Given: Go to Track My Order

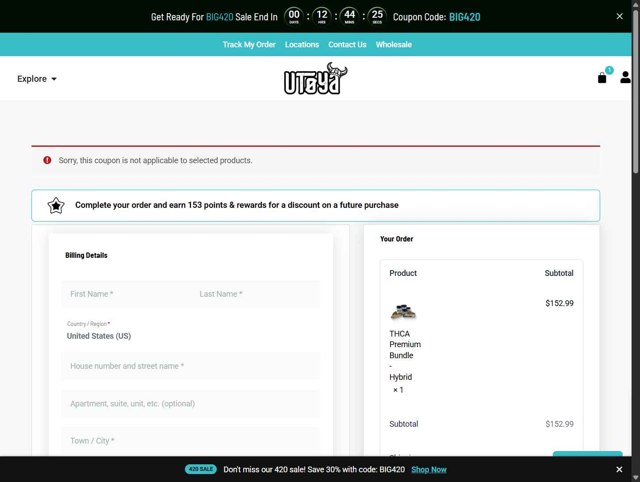Looking at the screenshot, I should pos(249,44).
